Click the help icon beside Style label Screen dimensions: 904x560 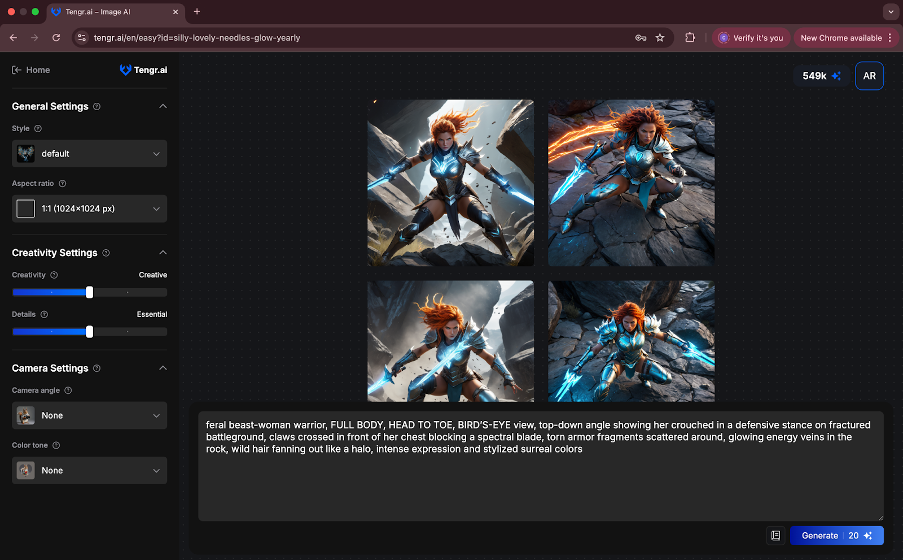click(38, 129)
